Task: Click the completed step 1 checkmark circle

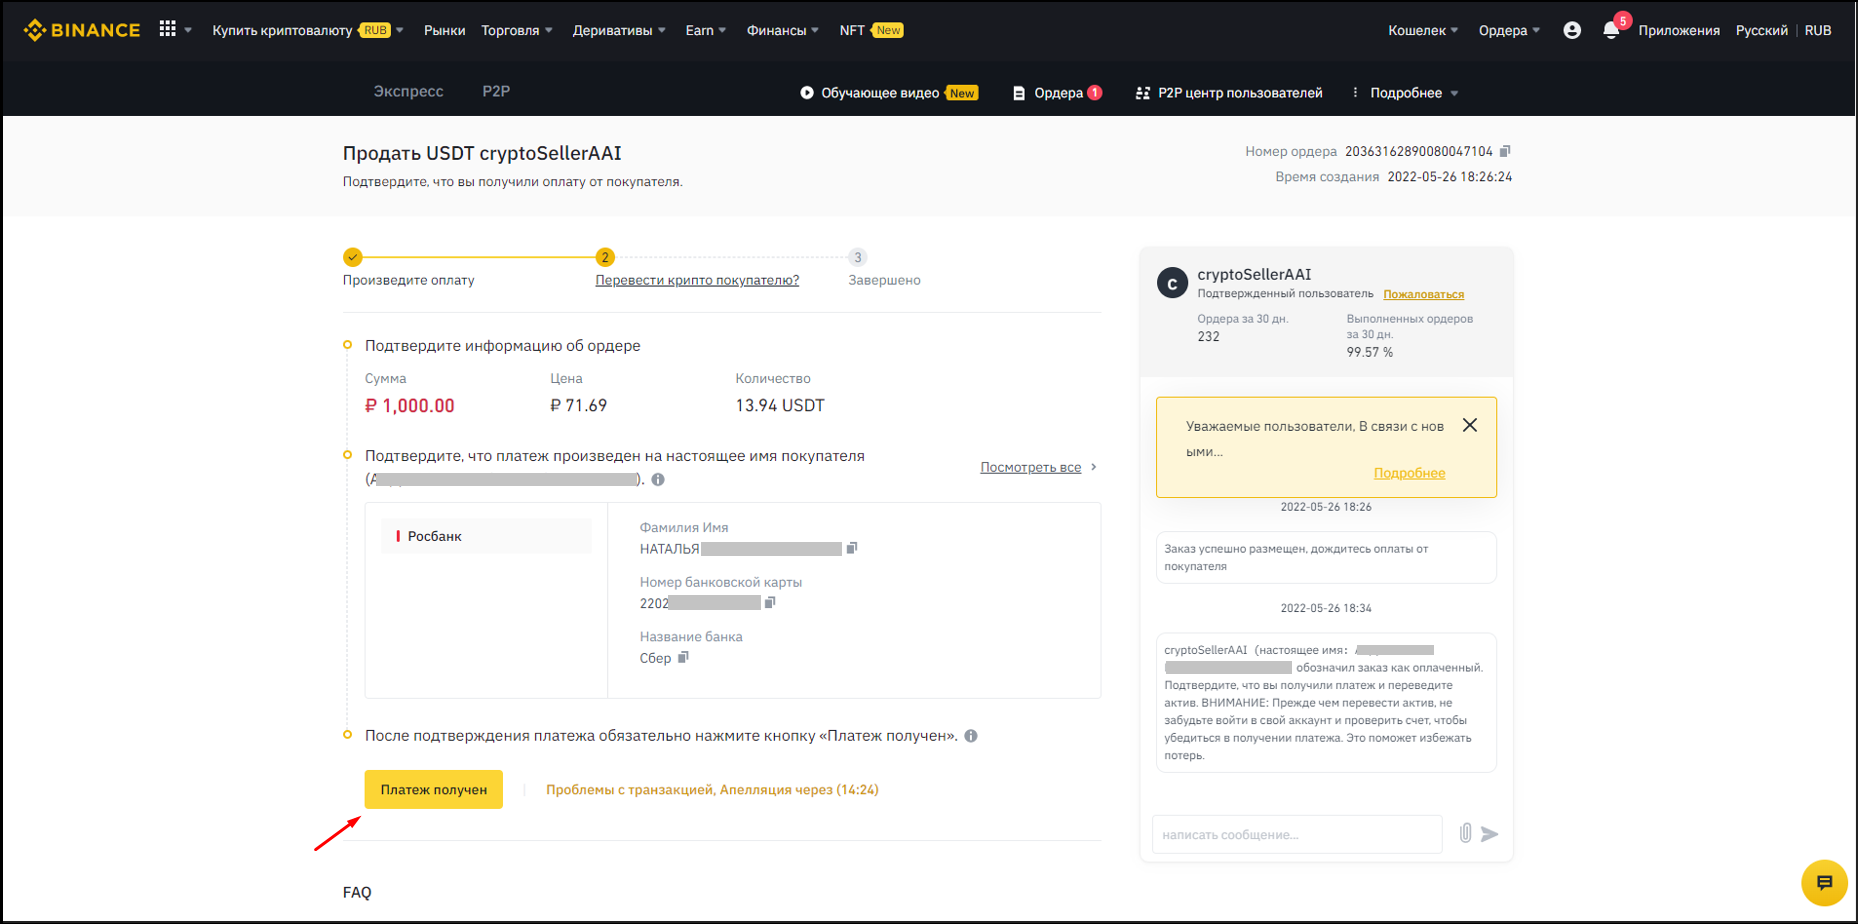Action: tap(353, 257)
